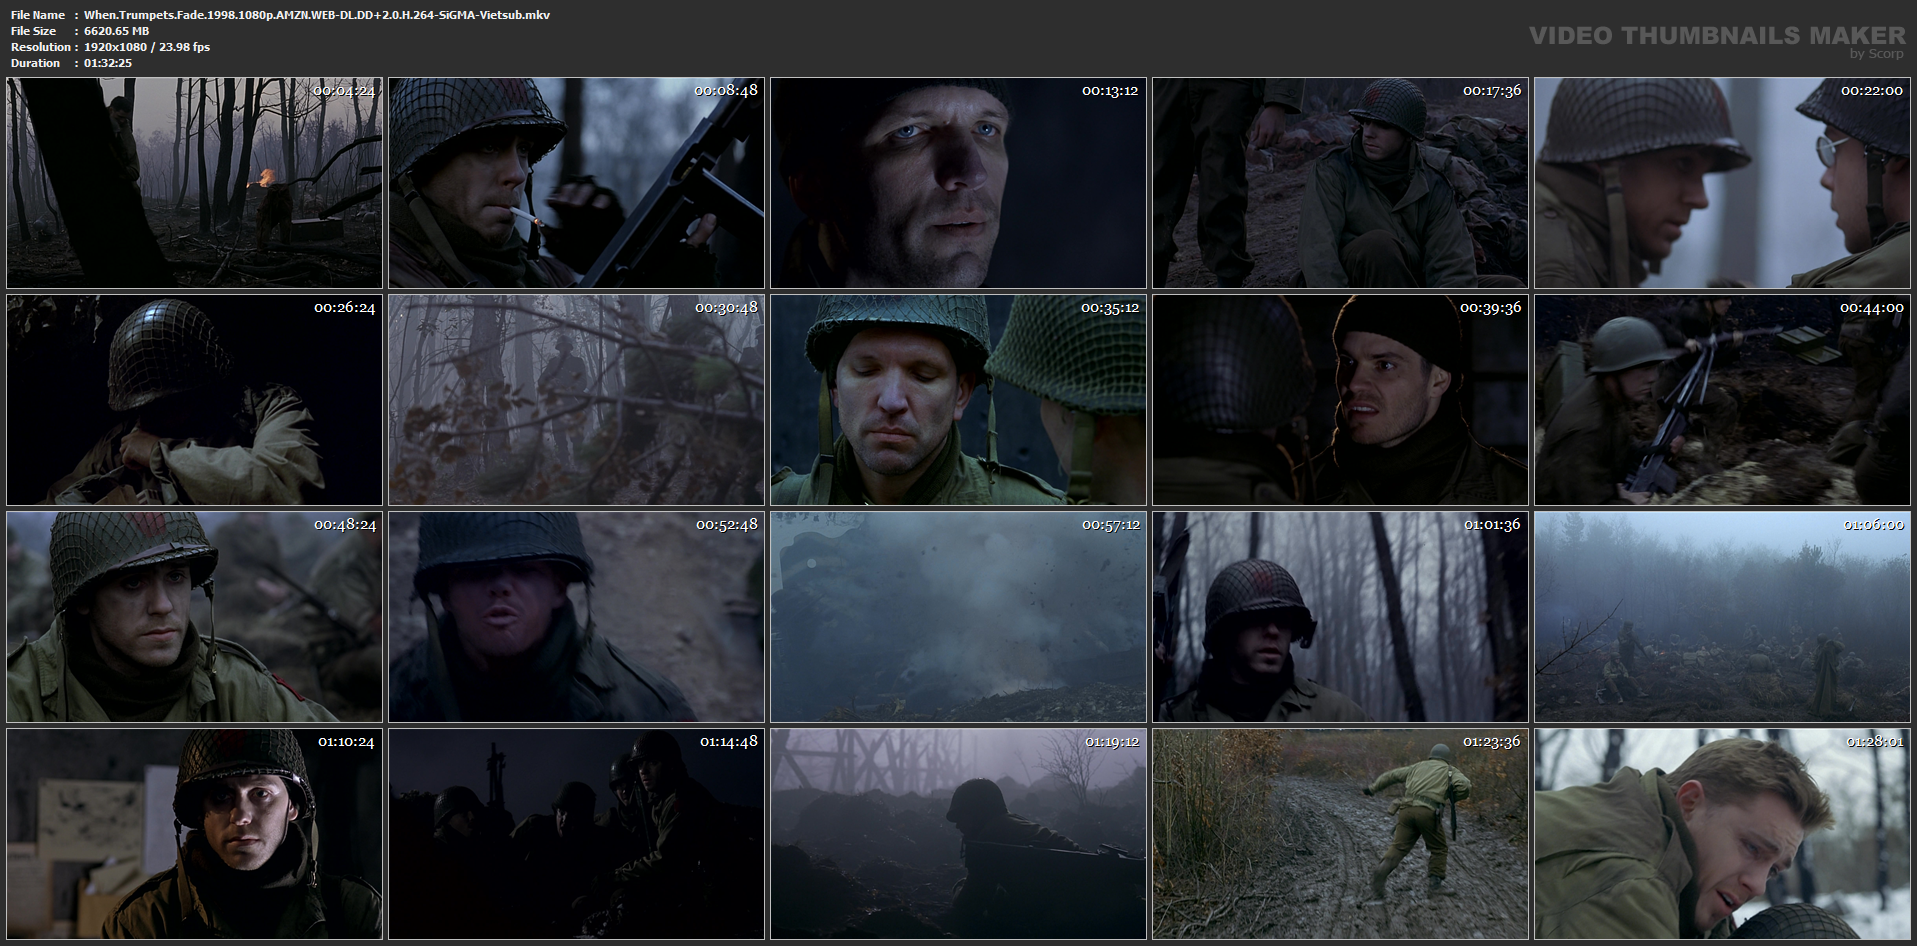Open the frame labeled 00:48:24

pos(194,617)
